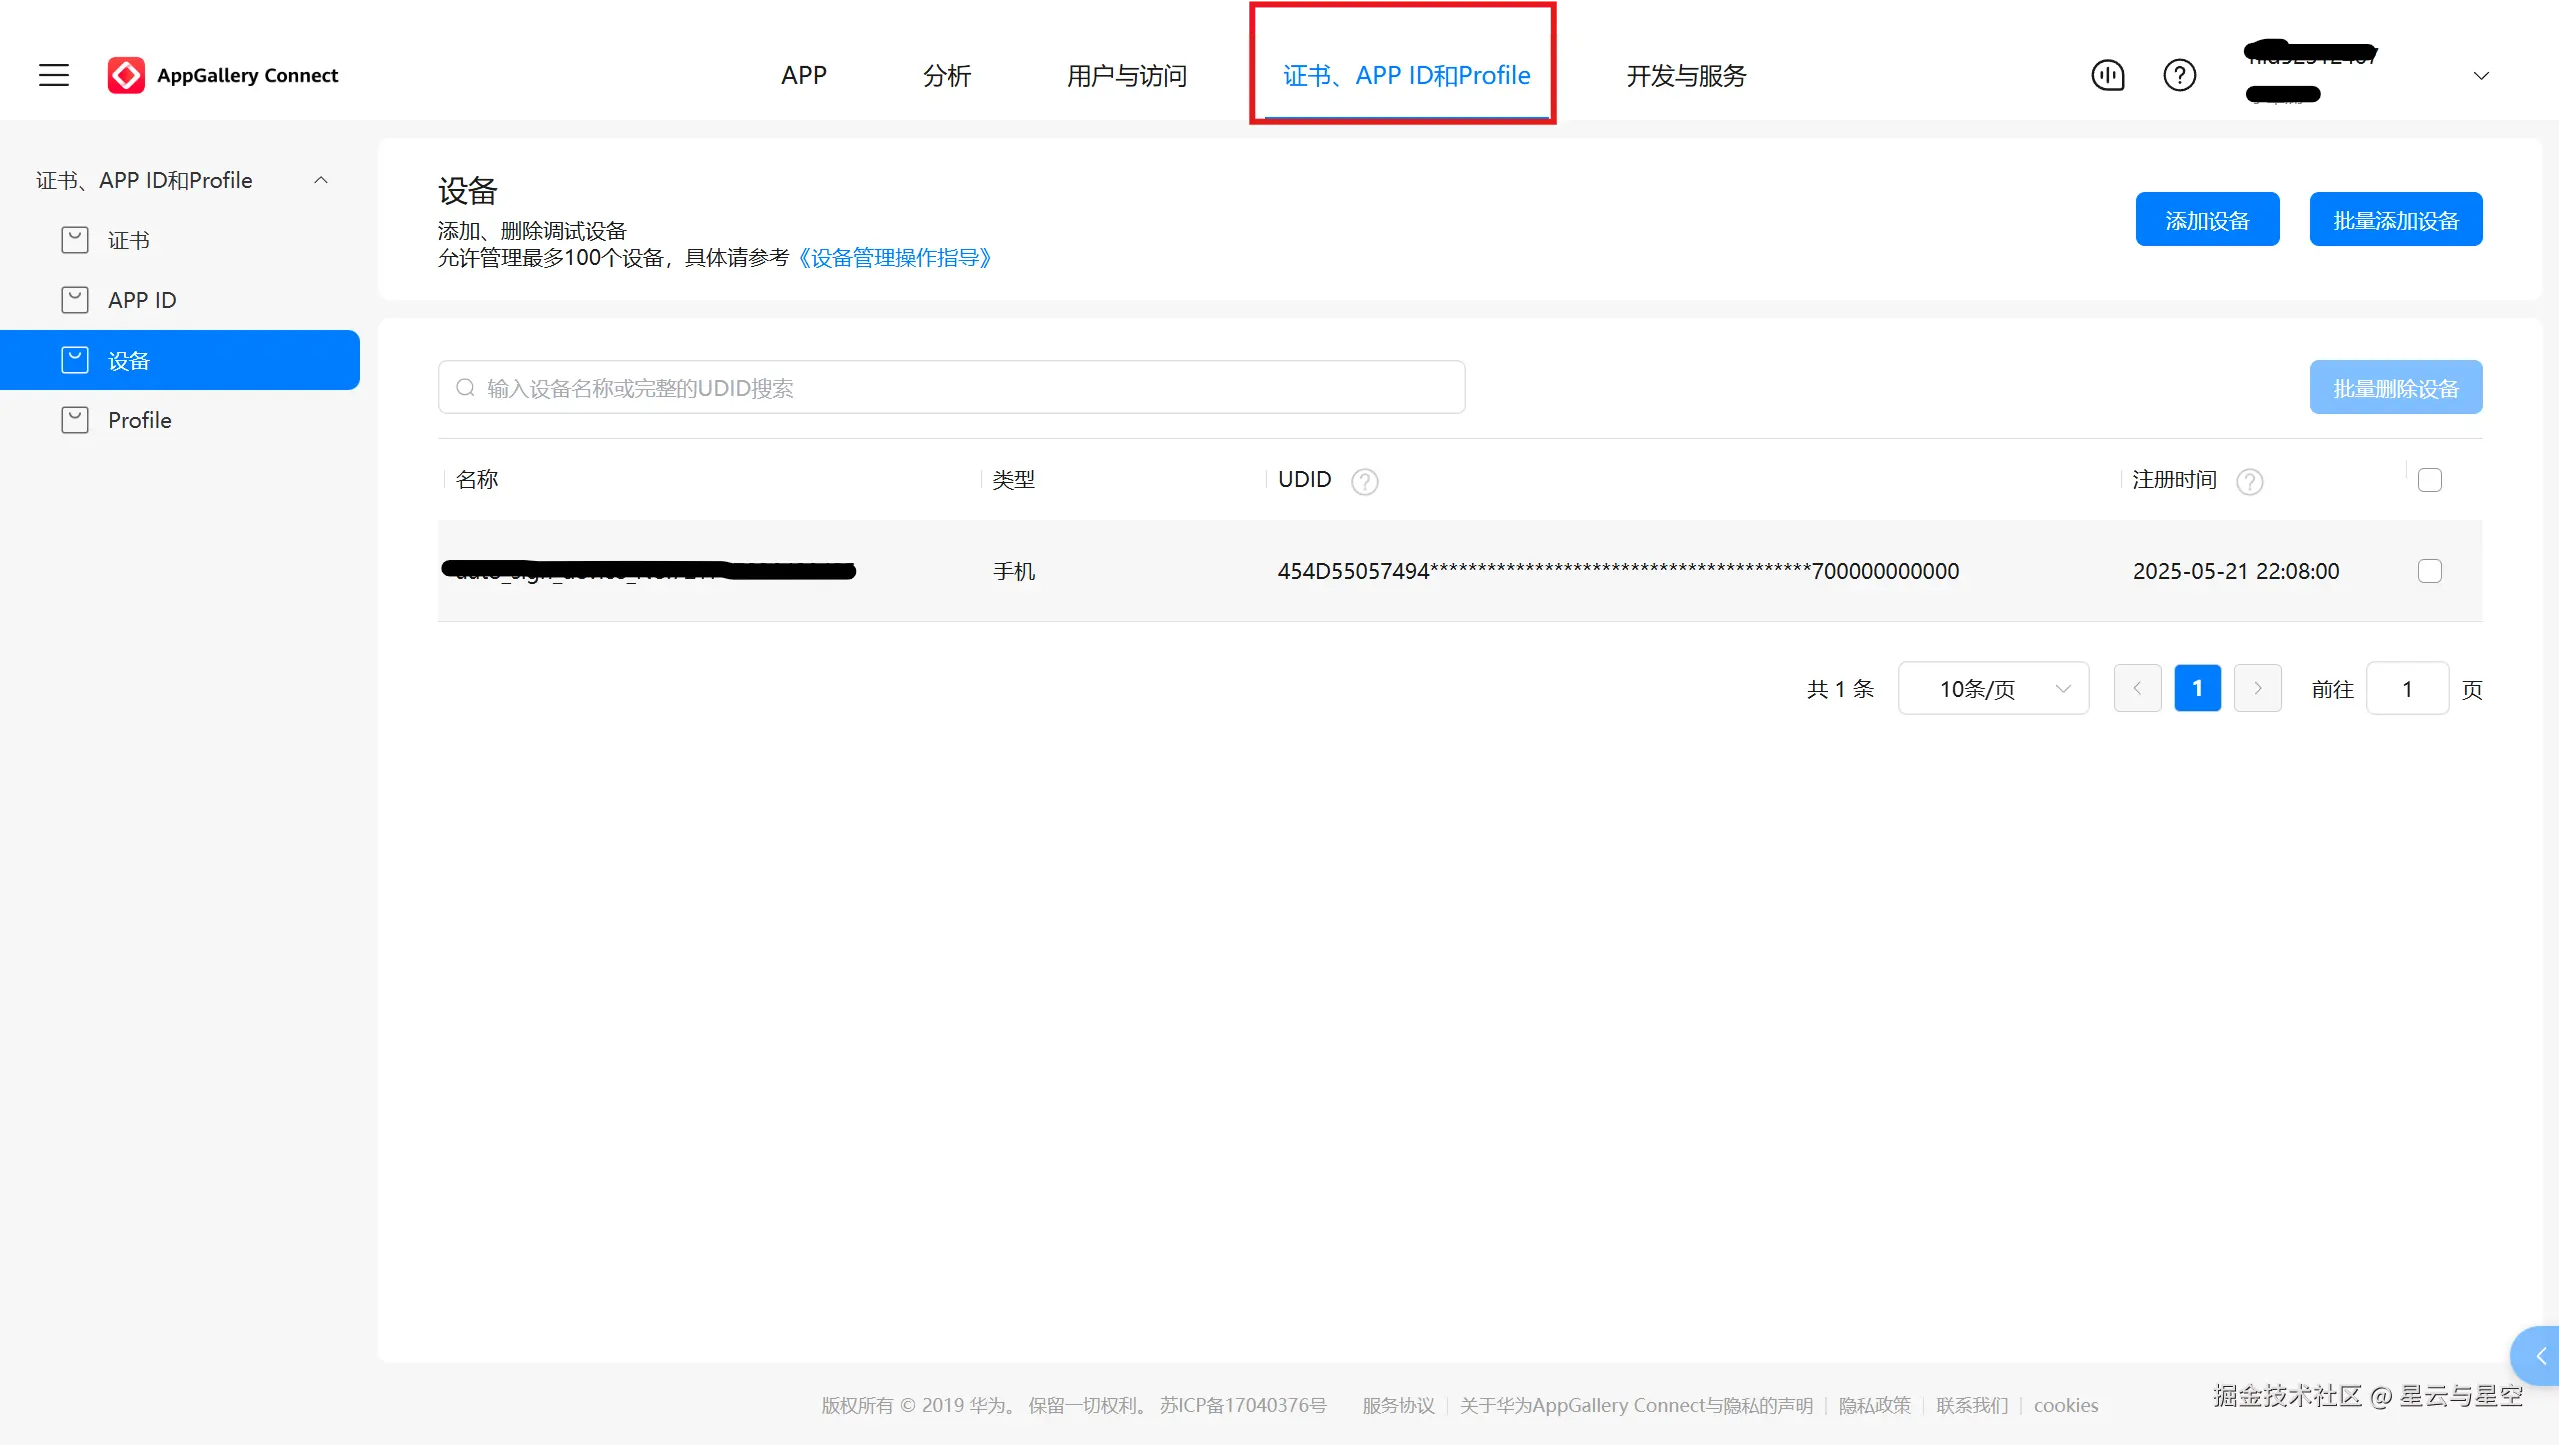This screenshot has width=2559, height=1445.
Task: Open the 用户与访问 tab
Action: point(1126,76)
